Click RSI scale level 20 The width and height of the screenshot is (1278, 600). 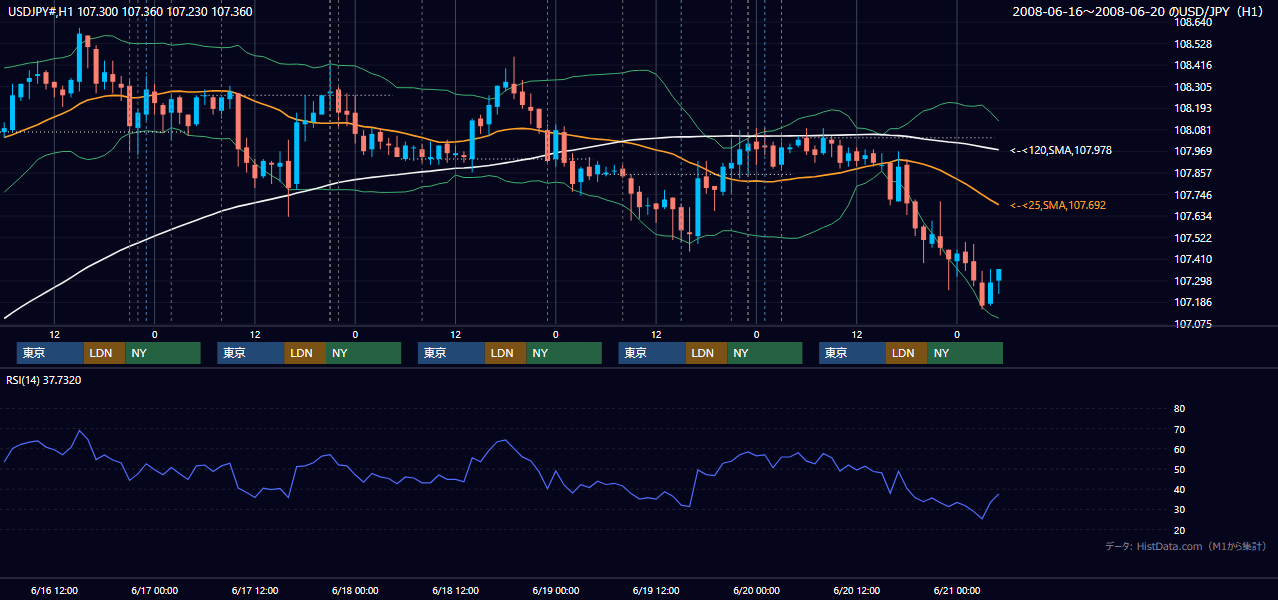coord(1179,530)
